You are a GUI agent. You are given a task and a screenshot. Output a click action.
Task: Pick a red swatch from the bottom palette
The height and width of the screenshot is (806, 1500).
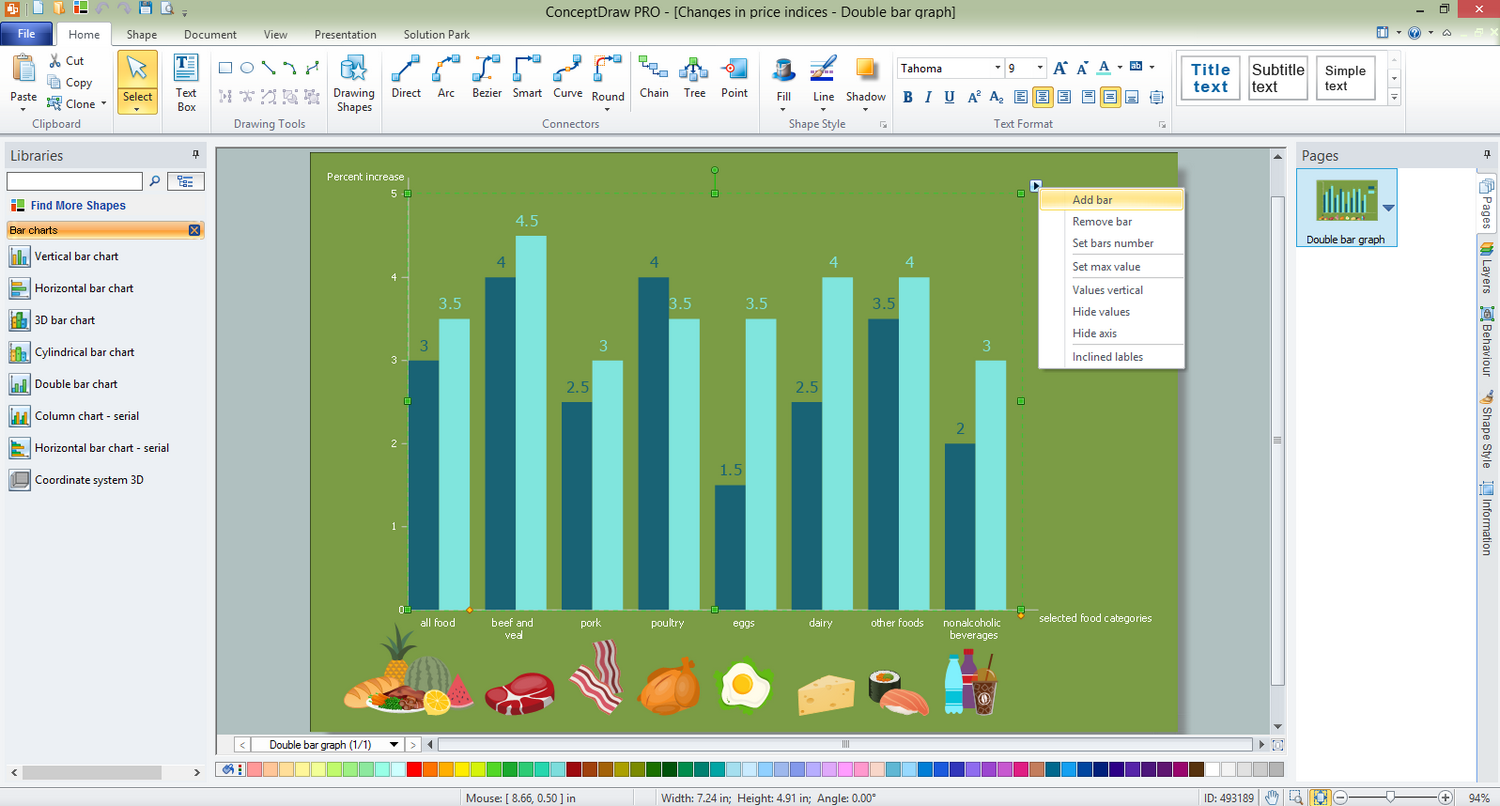coord(412,769)
